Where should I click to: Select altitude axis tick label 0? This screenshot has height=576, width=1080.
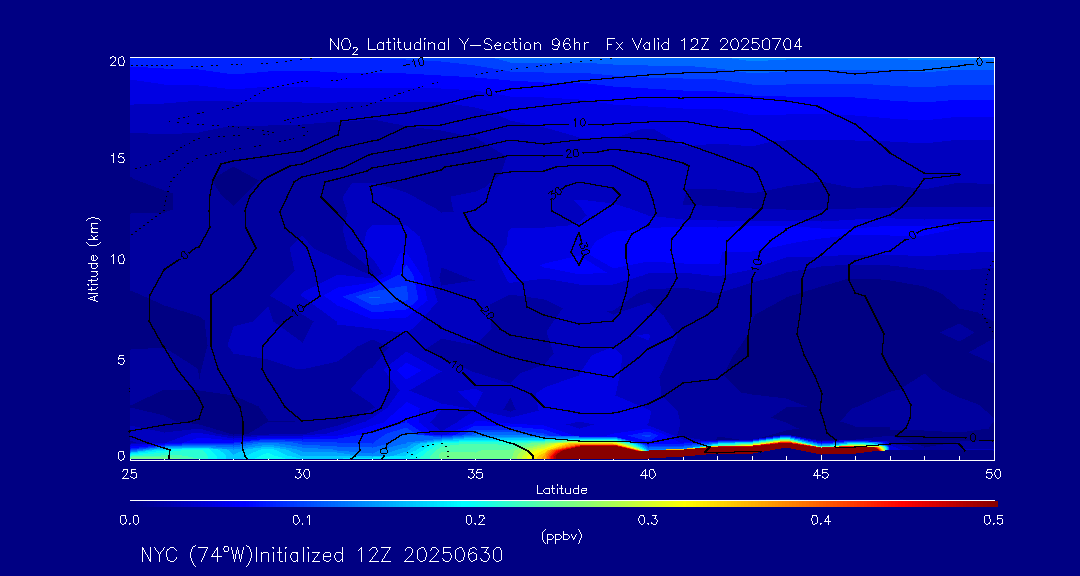pos(121,455)
